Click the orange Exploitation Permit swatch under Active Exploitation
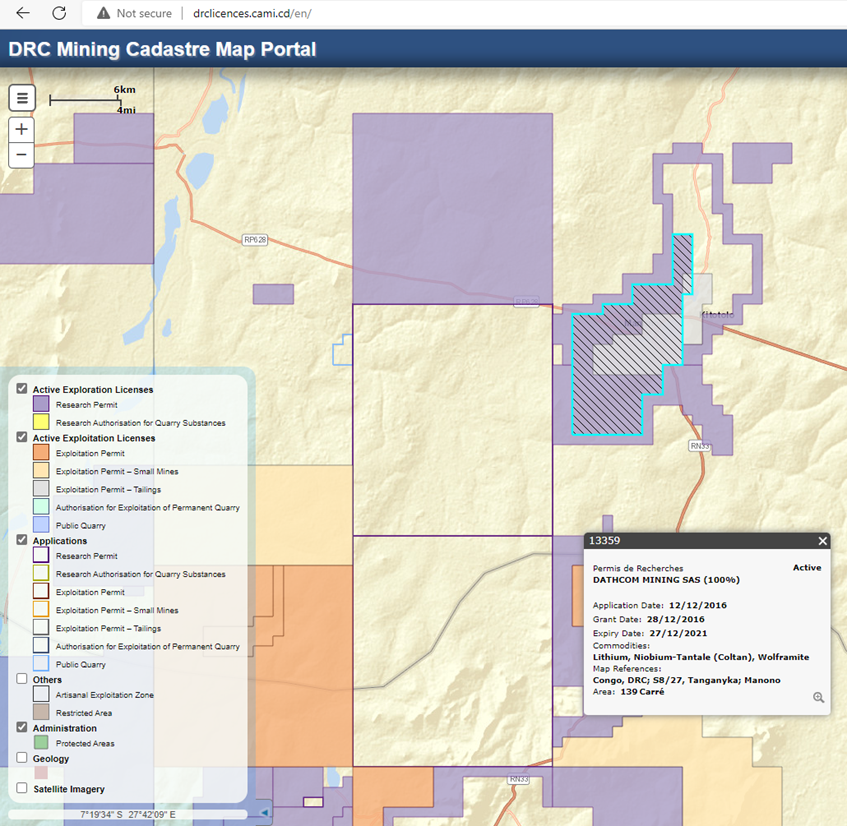Viewport: 847px width, 826px height. tap(41, 452)
